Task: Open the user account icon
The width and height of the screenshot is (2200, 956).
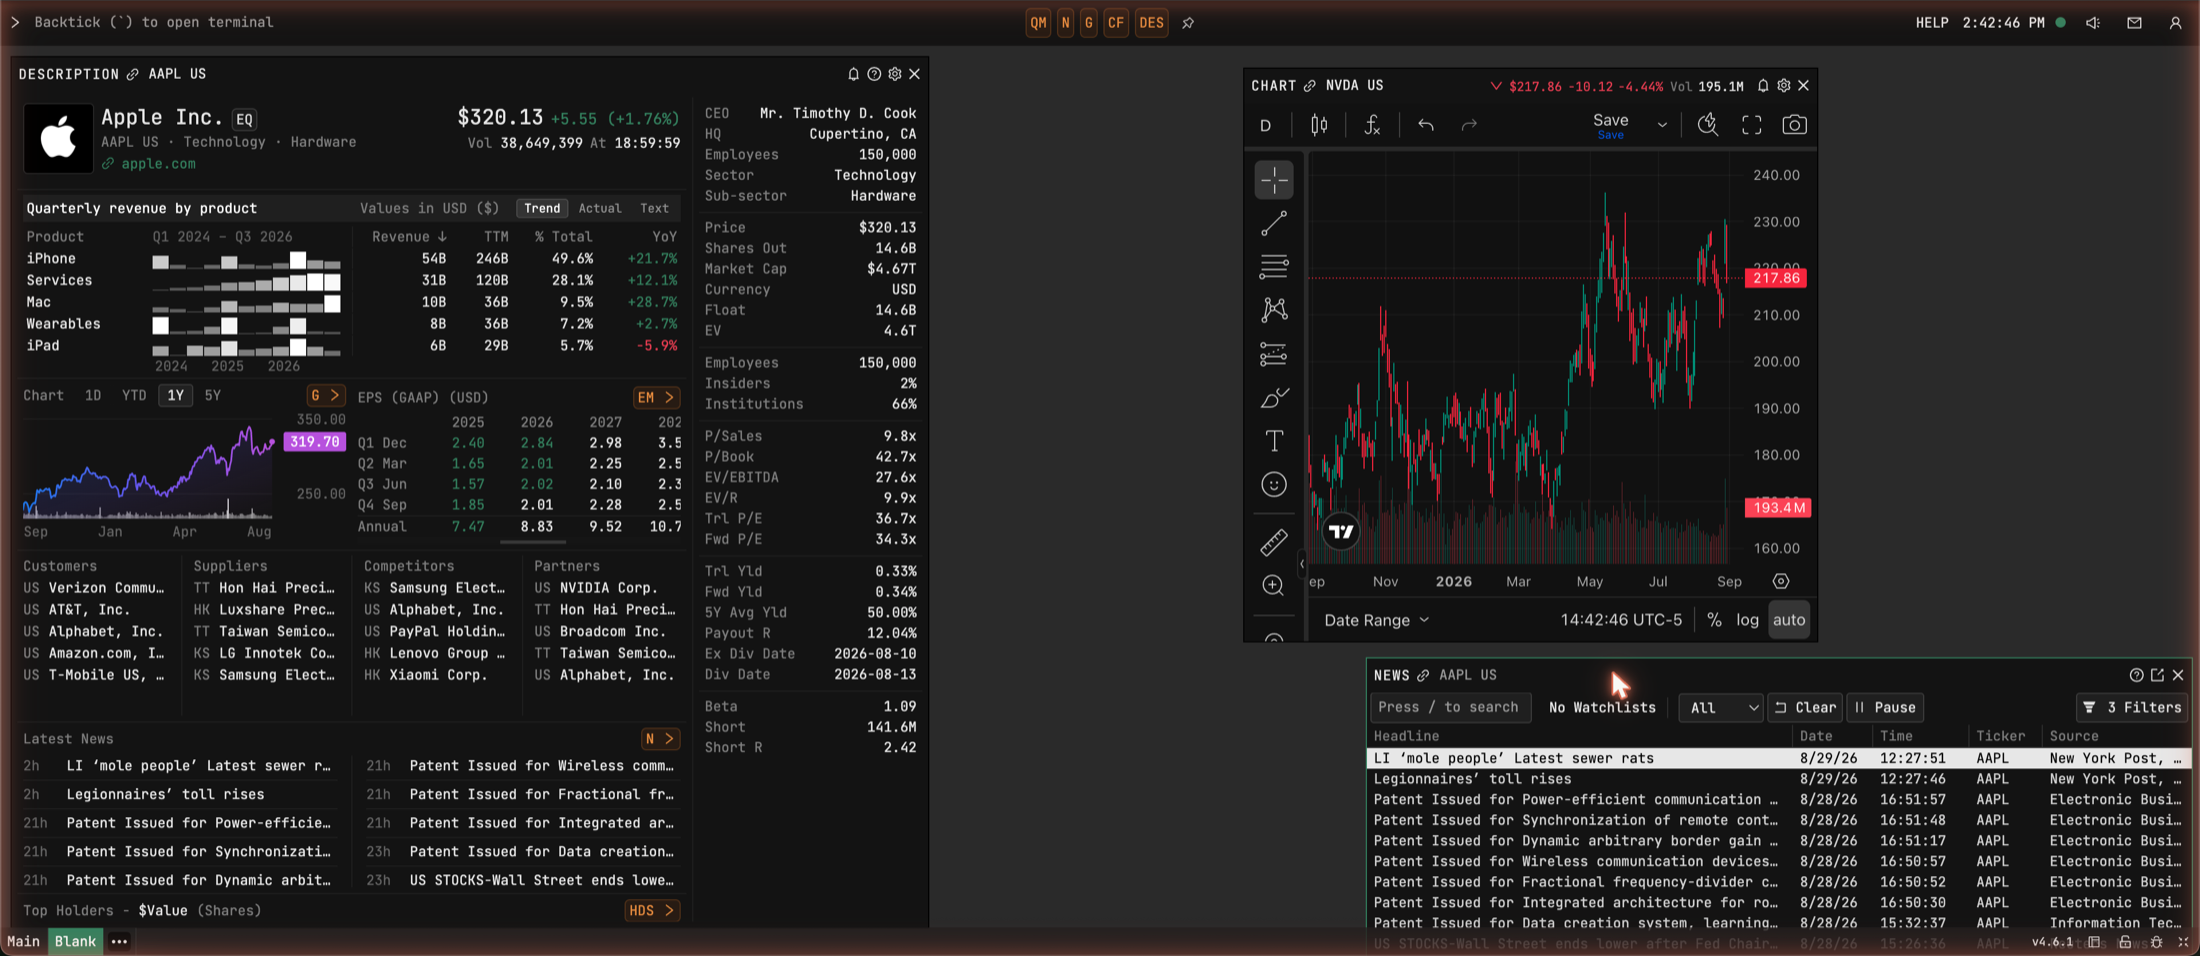Action: (x=2175, y=22)
